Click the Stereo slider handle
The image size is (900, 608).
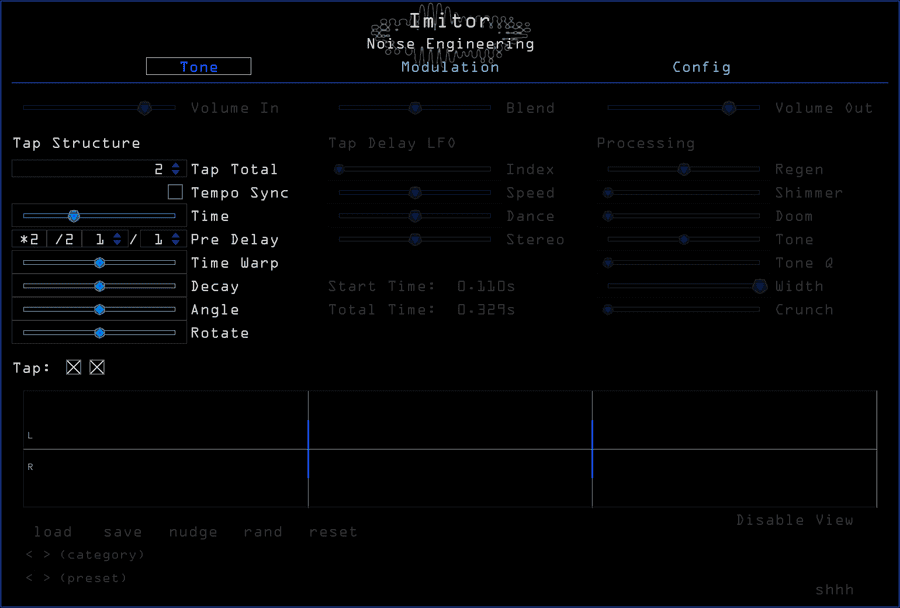click(415, 239)
